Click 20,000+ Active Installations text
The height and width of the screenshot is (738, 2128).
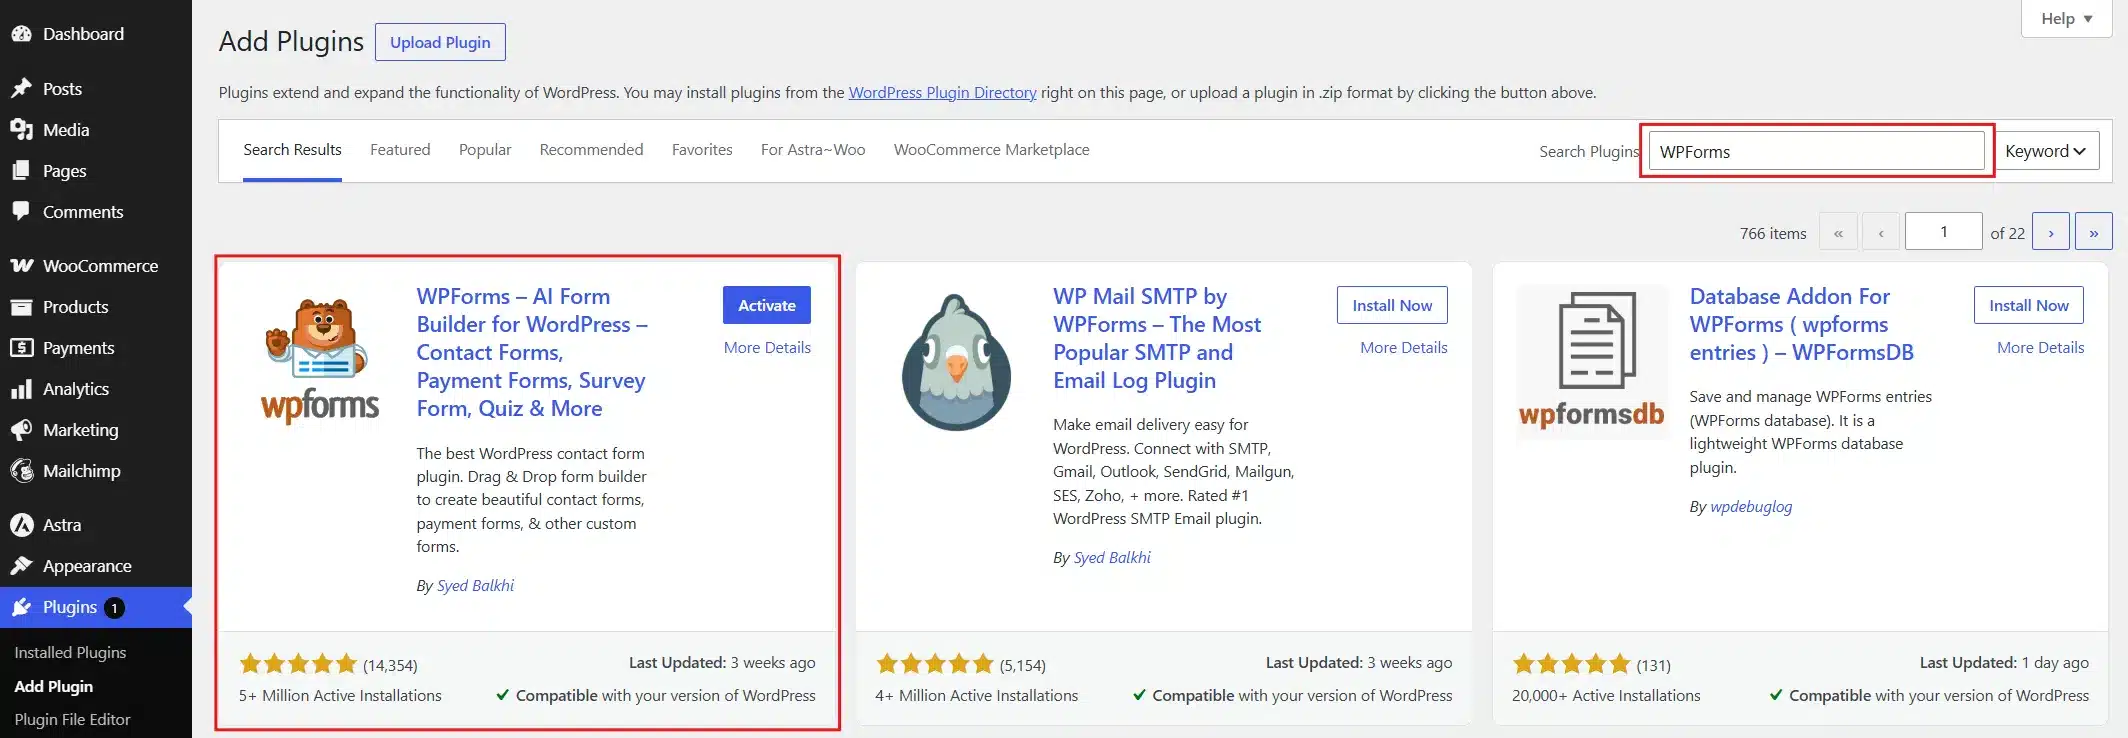(x=1606, y=695)
